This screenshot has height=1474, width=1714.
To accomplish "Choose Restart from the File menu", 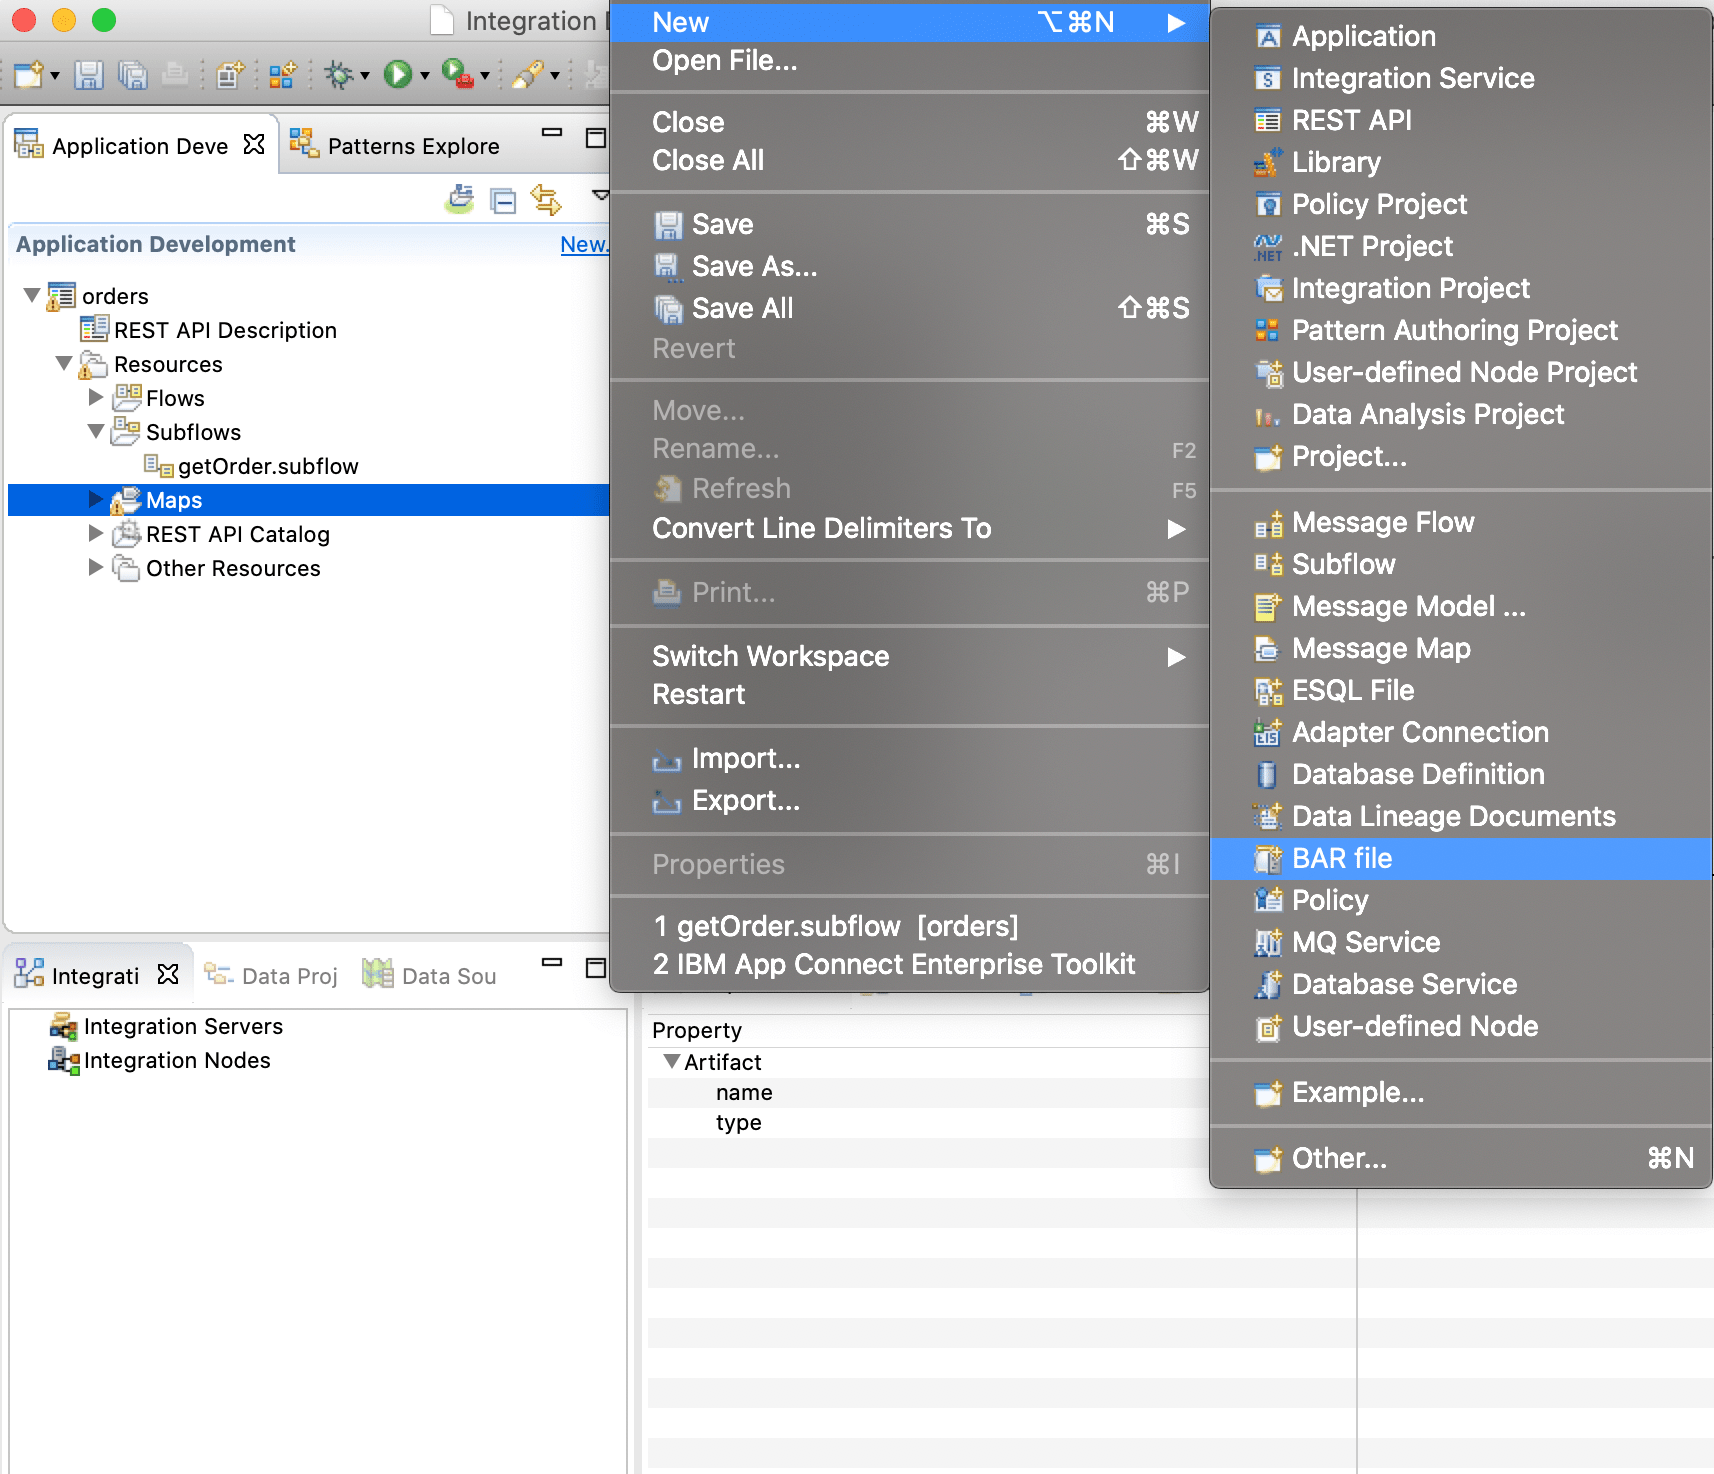I will pos(910,695).
